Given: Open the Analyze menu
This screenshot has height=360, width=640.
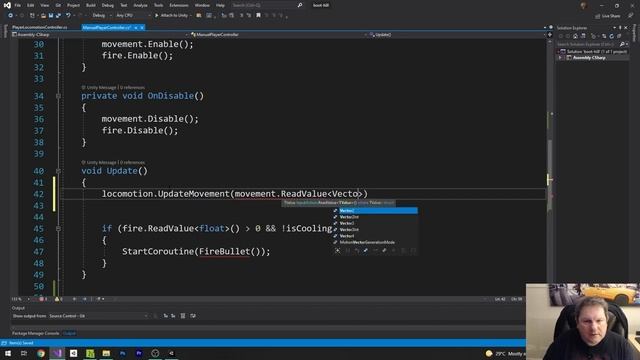Looking at the screenshot, I should click(x=140, y=5).
